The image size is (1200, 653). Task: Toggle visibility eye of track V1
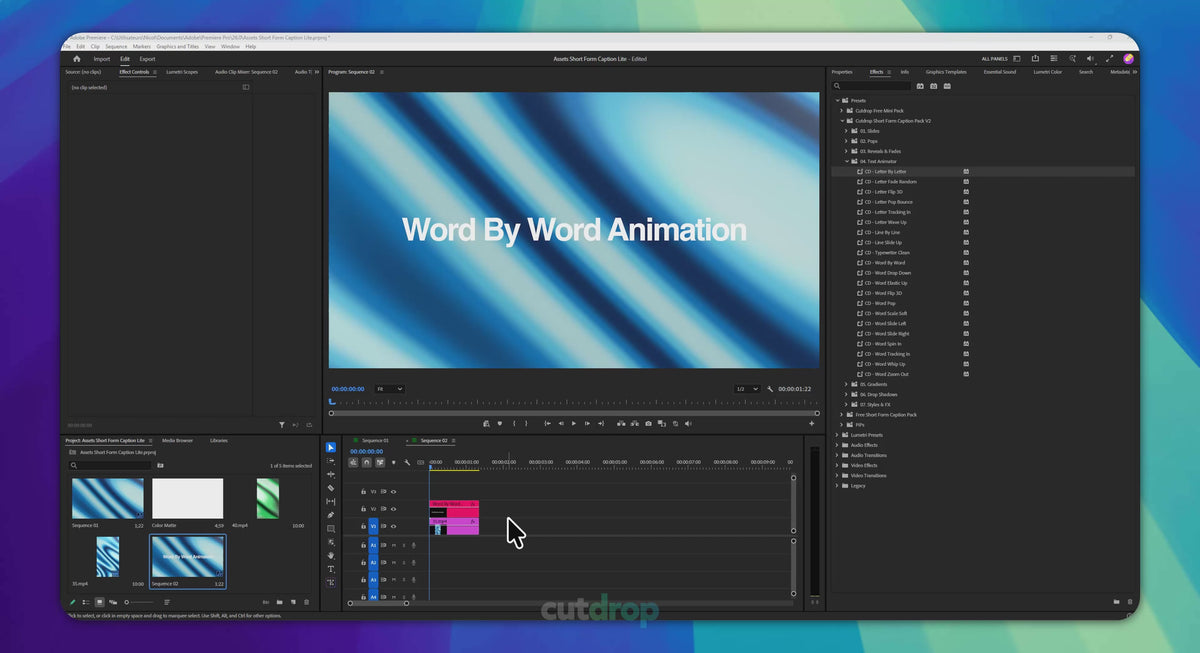pyautogui.click(x=393, y=526)
